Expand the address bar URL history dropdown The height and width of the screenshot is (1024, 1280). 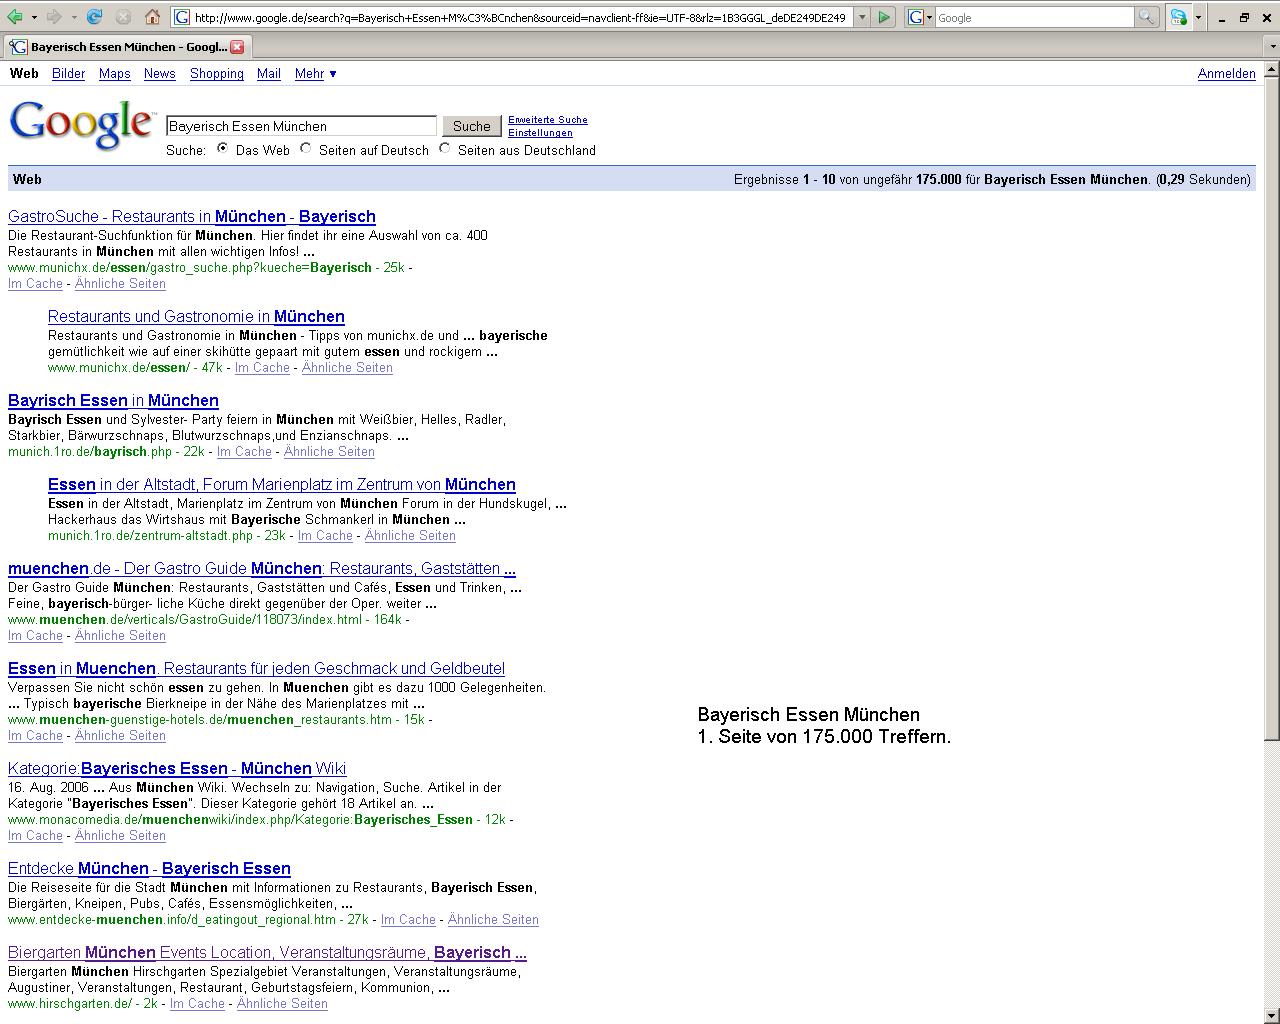[x=860, y=17]
